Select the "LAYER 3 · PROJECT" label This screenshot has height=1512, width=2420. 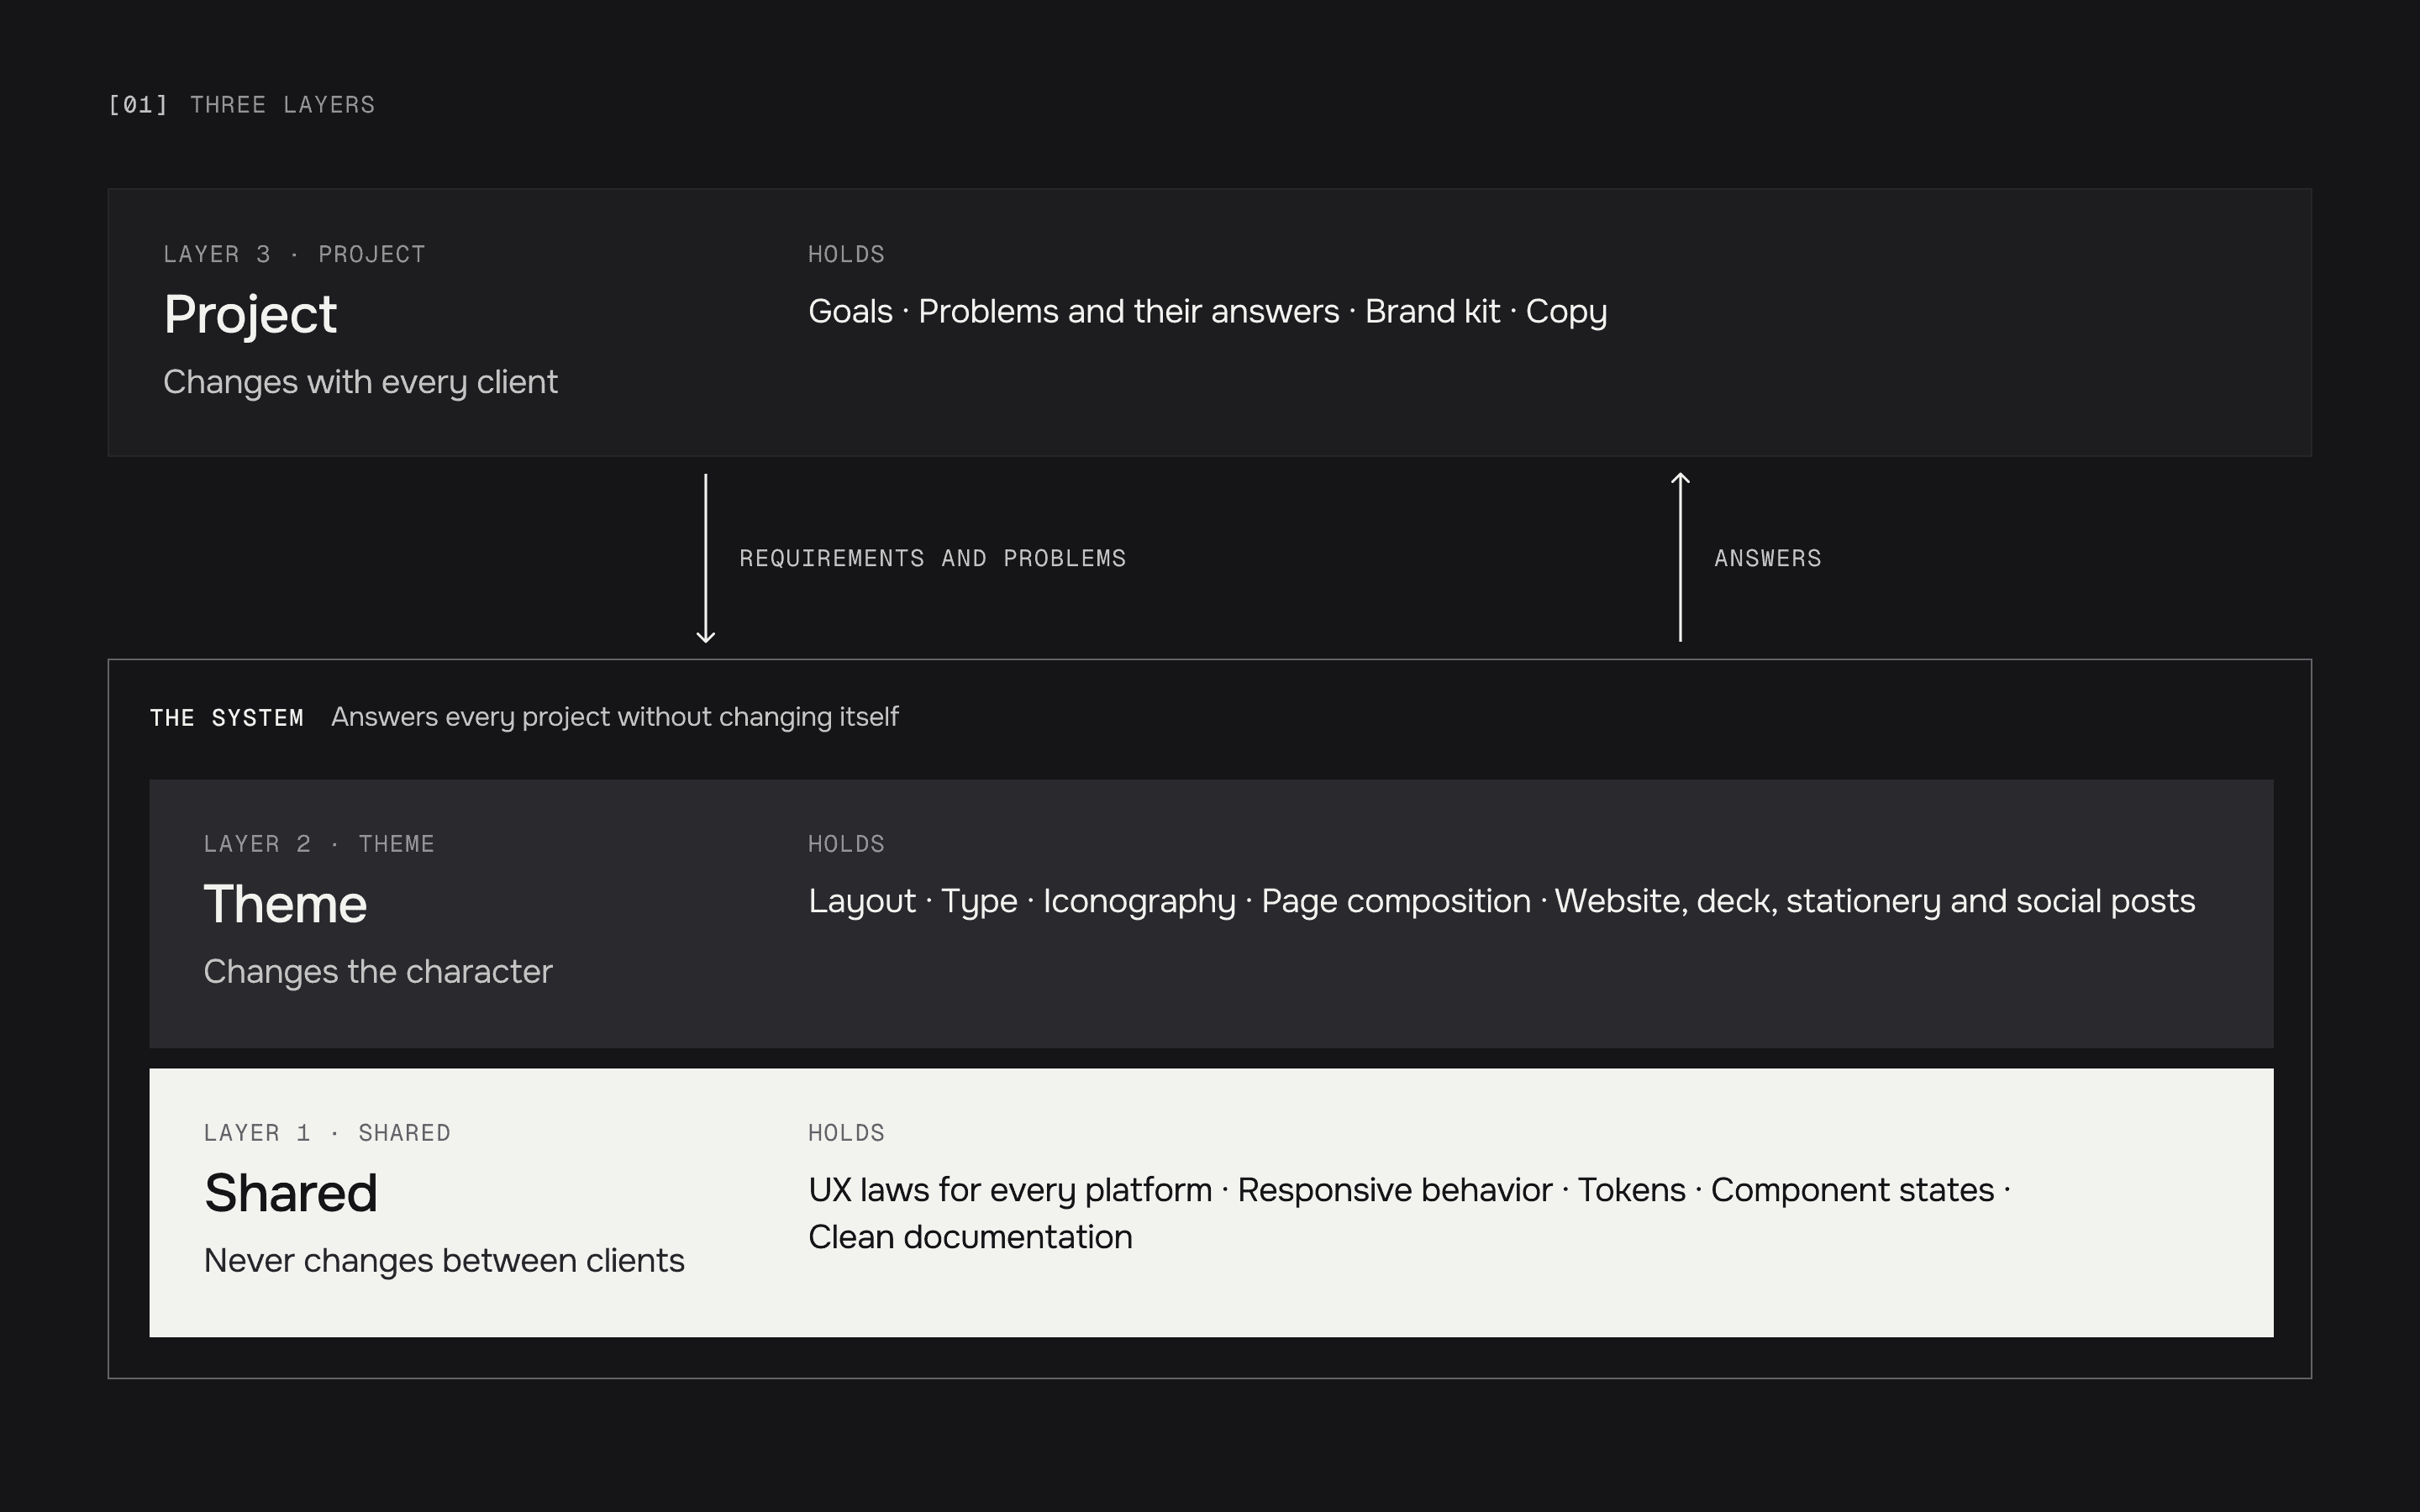point(295,254)
